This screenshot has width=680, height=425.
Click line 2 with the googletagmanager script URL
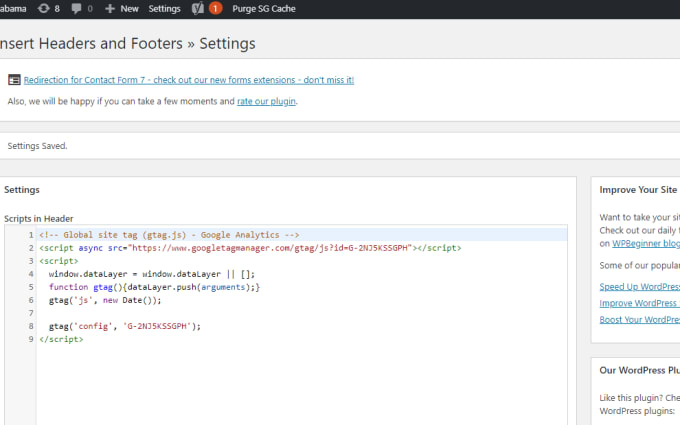click(x=250, y=248)
